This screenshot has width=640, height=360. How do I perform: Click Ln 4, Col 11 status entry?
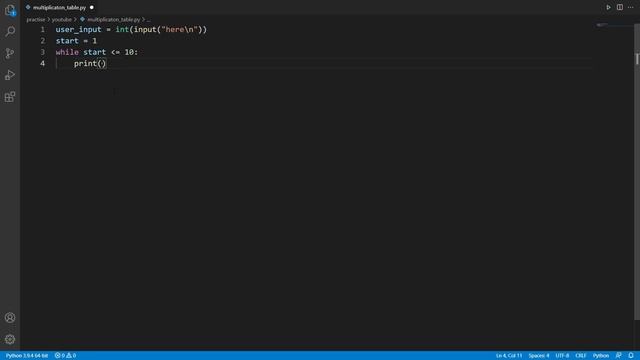tap(509, 356)
